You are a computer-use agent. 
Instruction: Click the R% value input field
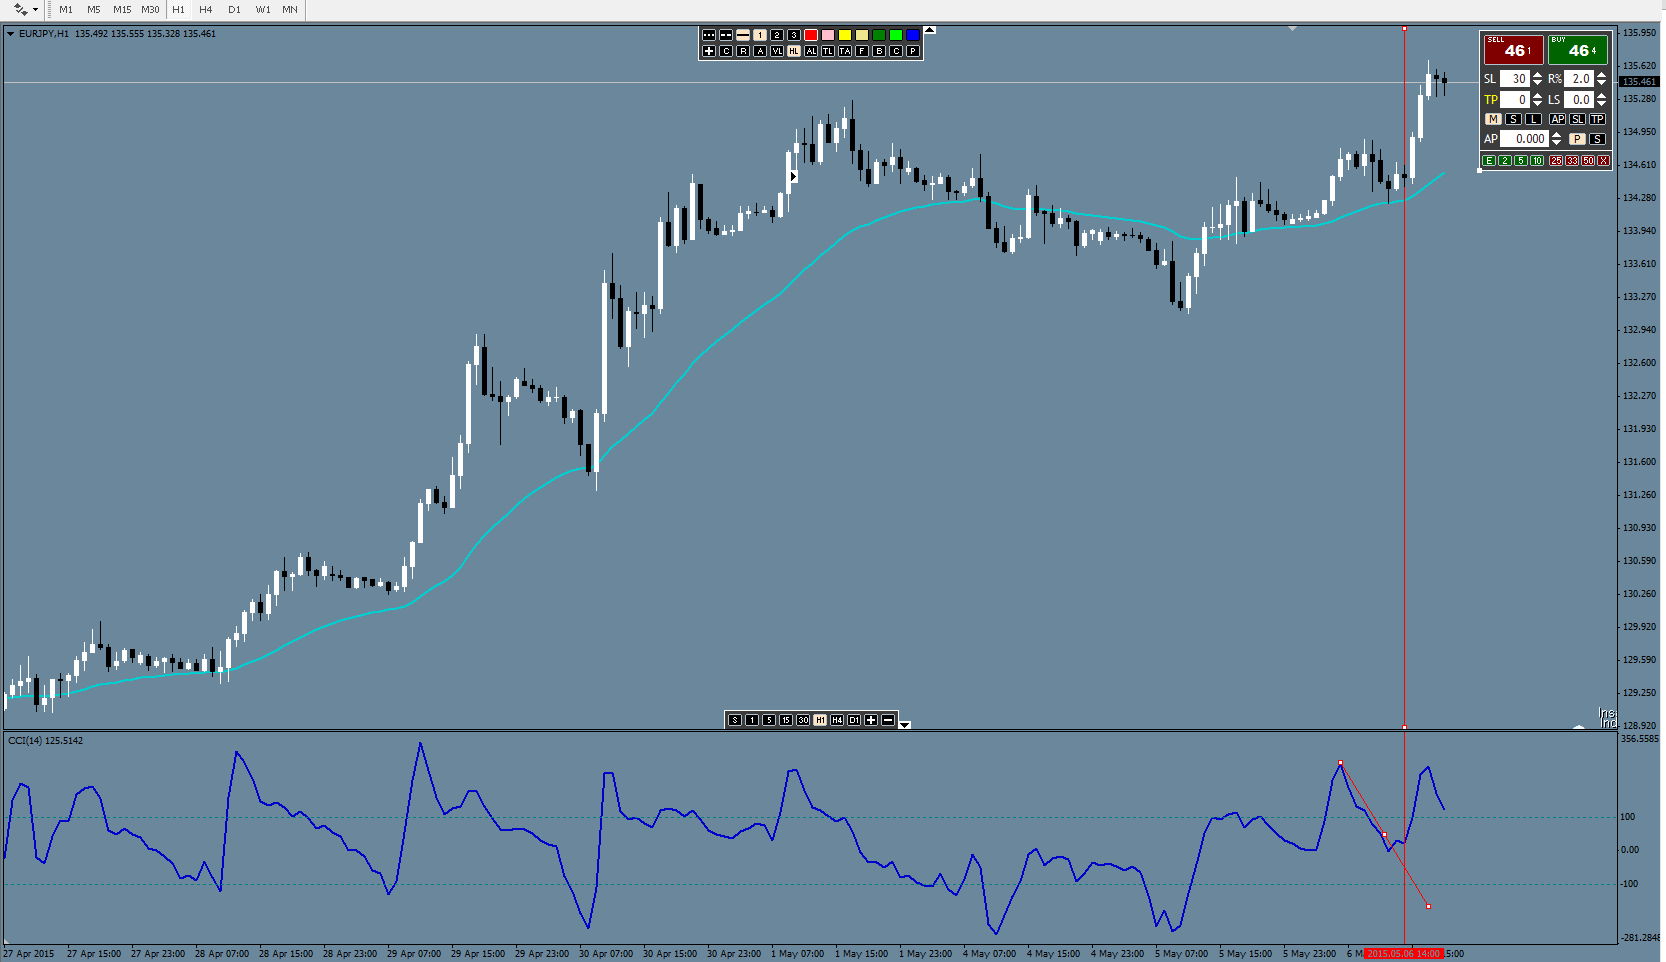pyautogui.click(x=1579, y=79)
